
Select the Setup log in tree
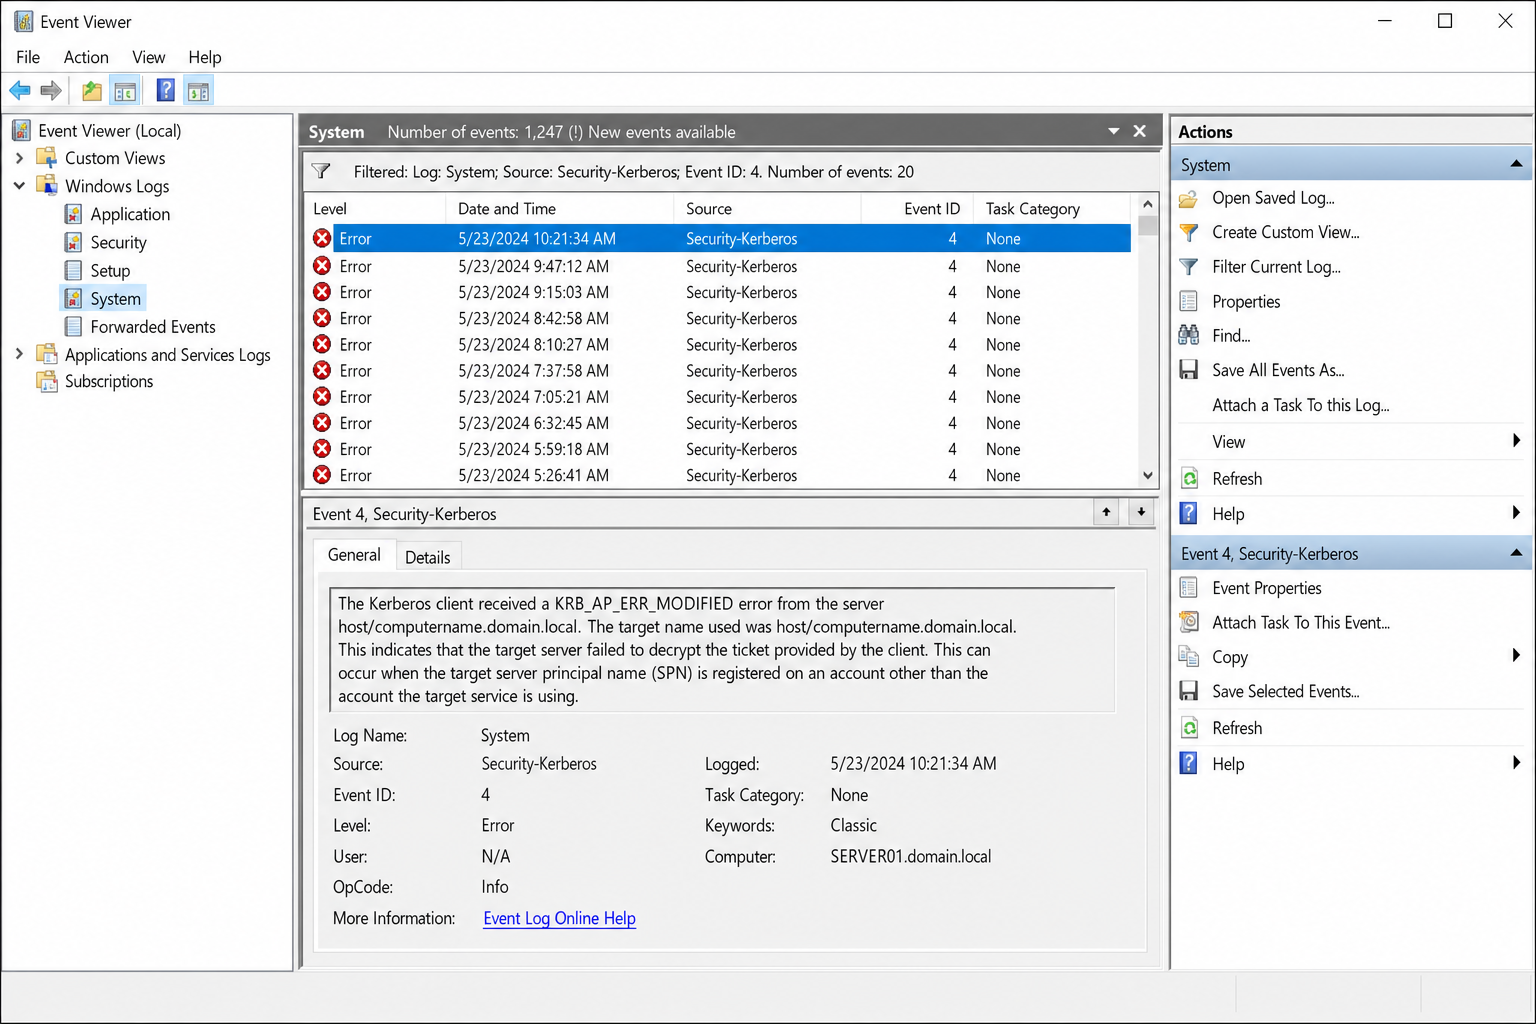click(x=110, y=270)
